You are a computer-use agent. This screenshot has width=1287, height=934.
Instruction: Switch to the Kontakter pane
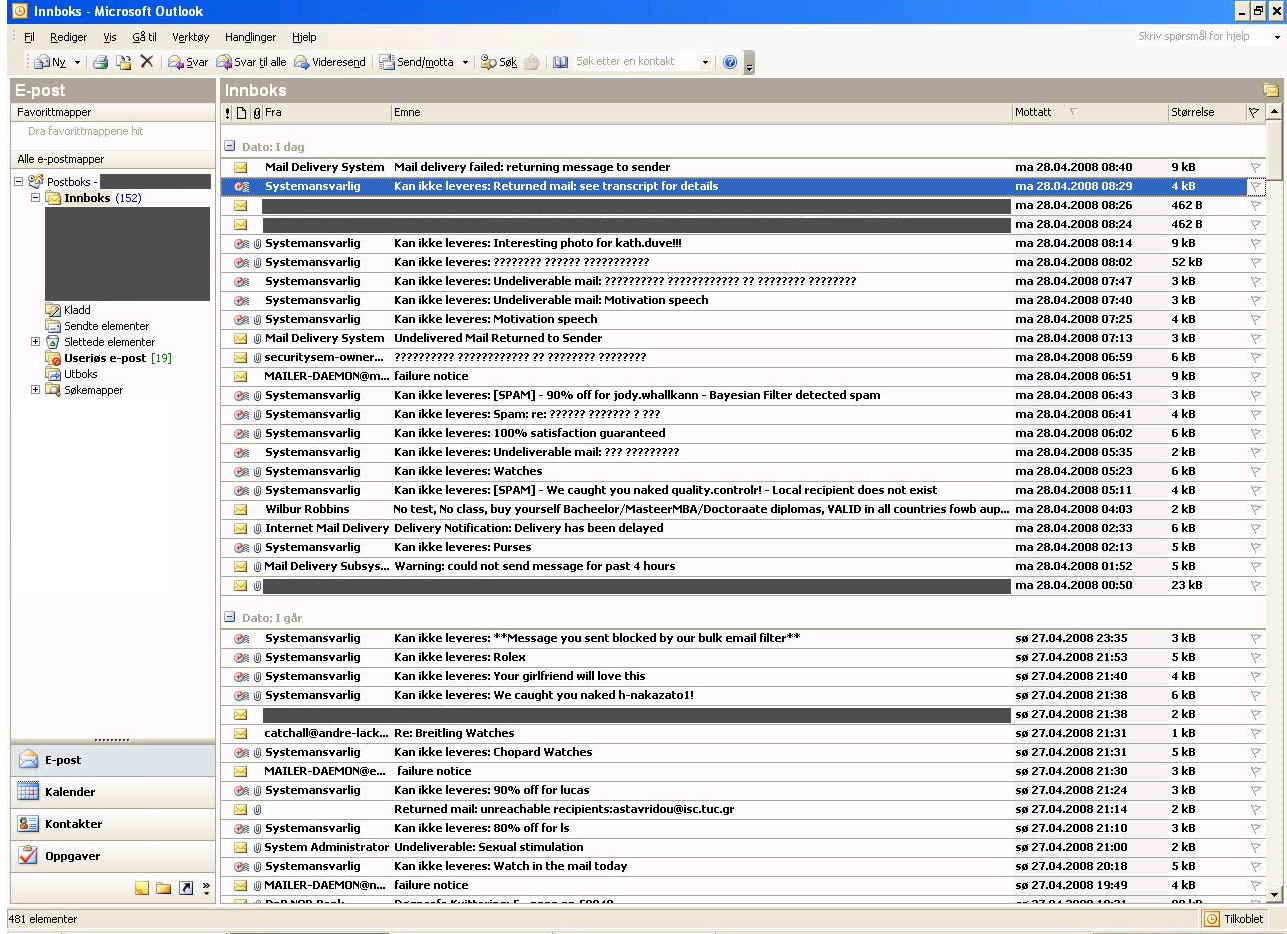pyautogui.click(x=113, y=824)
